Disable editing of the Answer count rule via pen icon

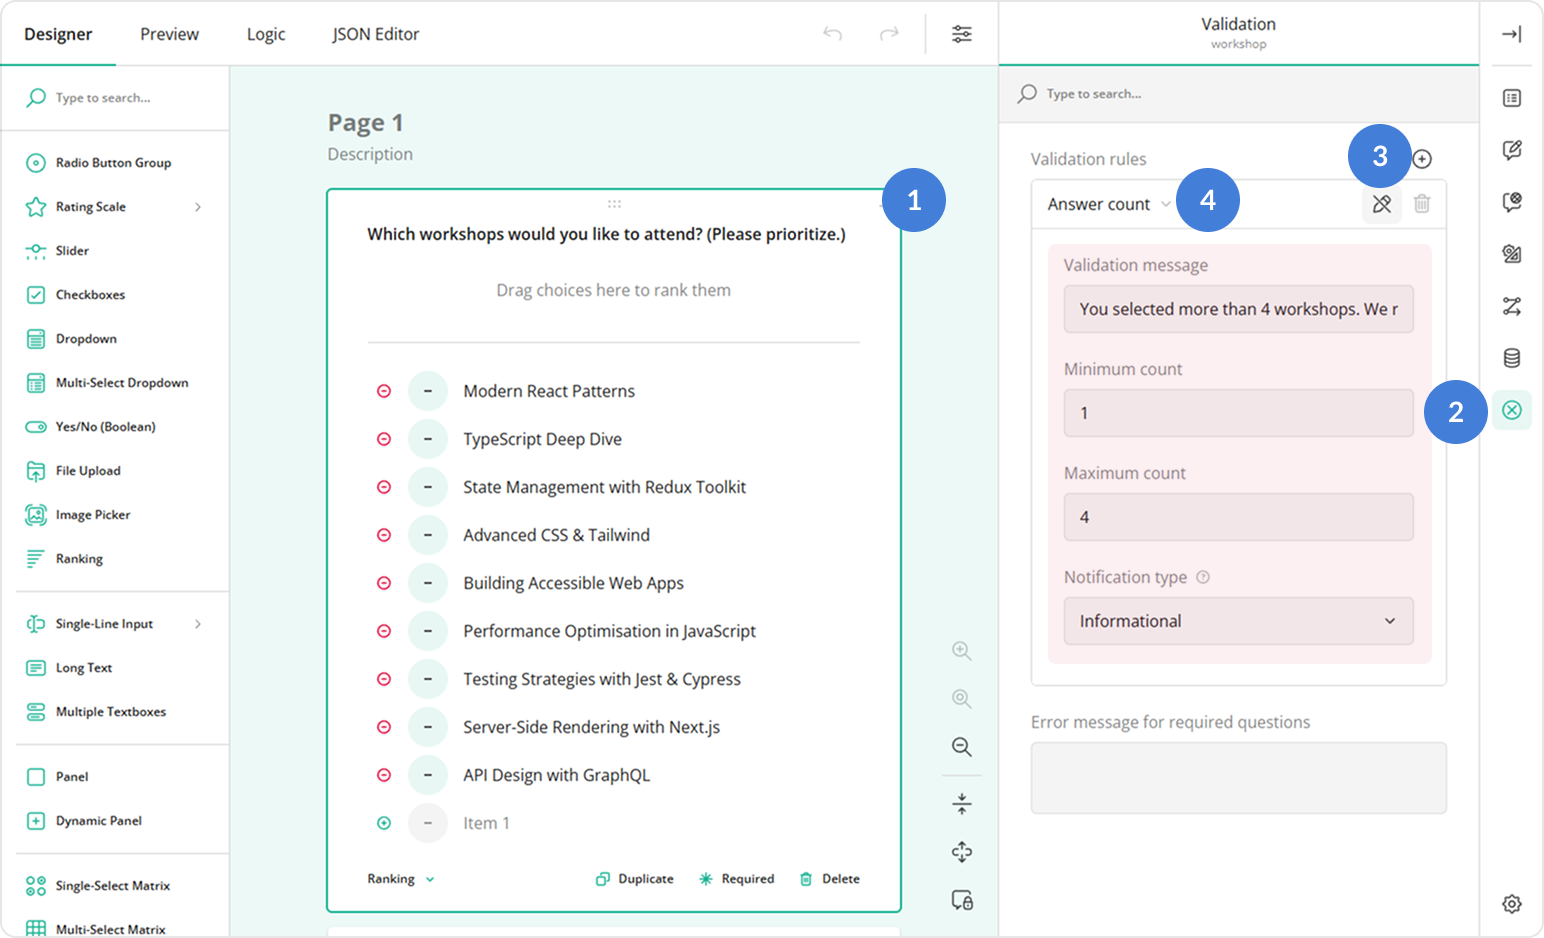[1382, 203]
